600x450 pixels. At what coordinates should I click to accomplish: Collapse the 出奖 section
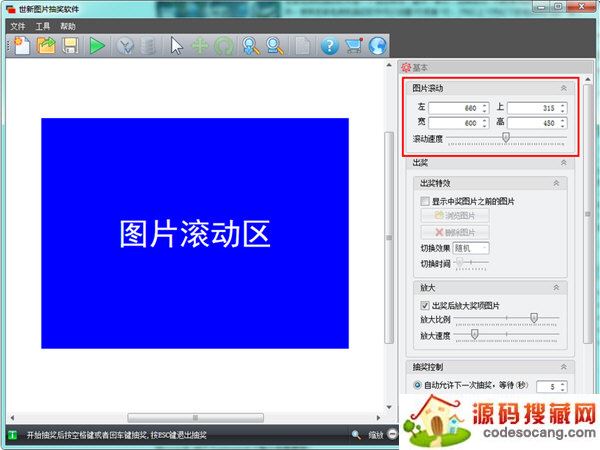[x=564, y=163]
